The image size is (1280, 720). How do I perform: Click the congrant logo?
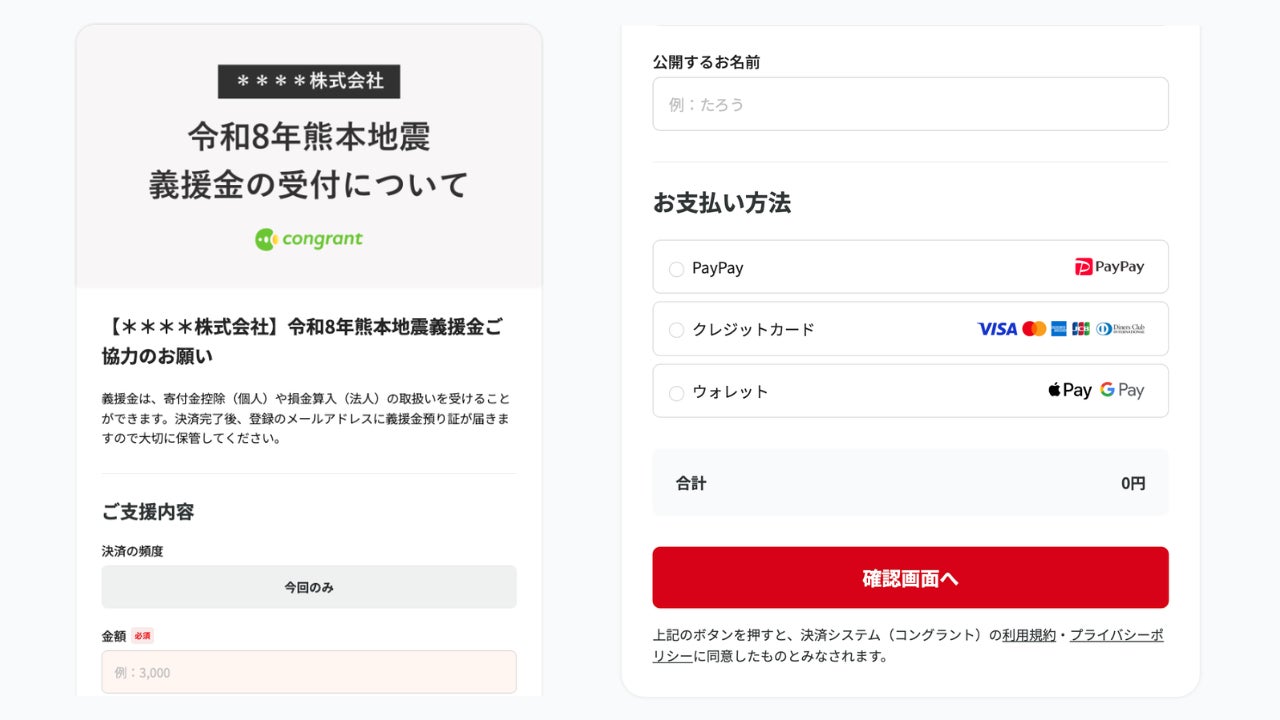(x=309, y=239)
